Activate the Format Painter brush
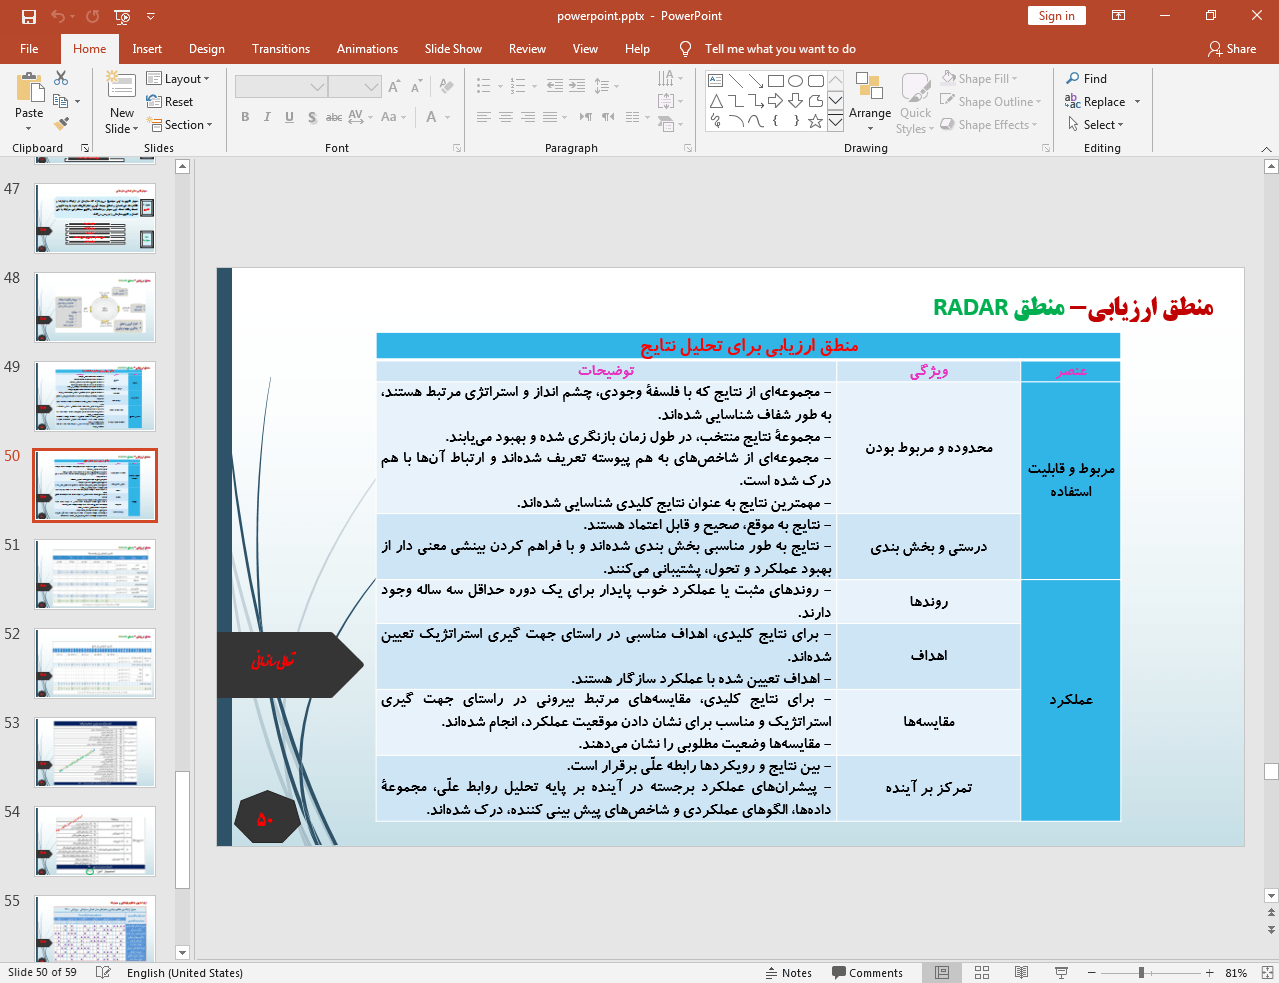 (x=61, y=124)
